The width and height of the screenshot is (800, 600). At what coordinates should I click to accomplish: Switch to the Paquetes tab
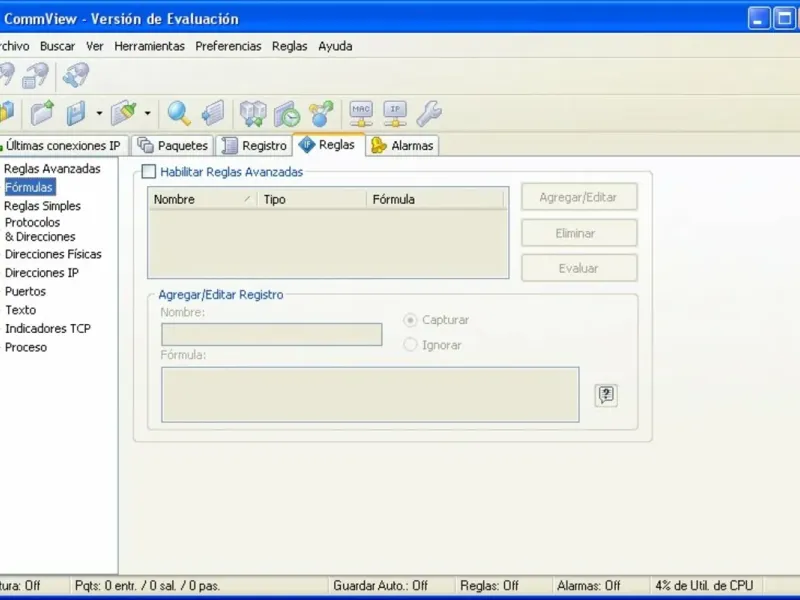(173, 145)
